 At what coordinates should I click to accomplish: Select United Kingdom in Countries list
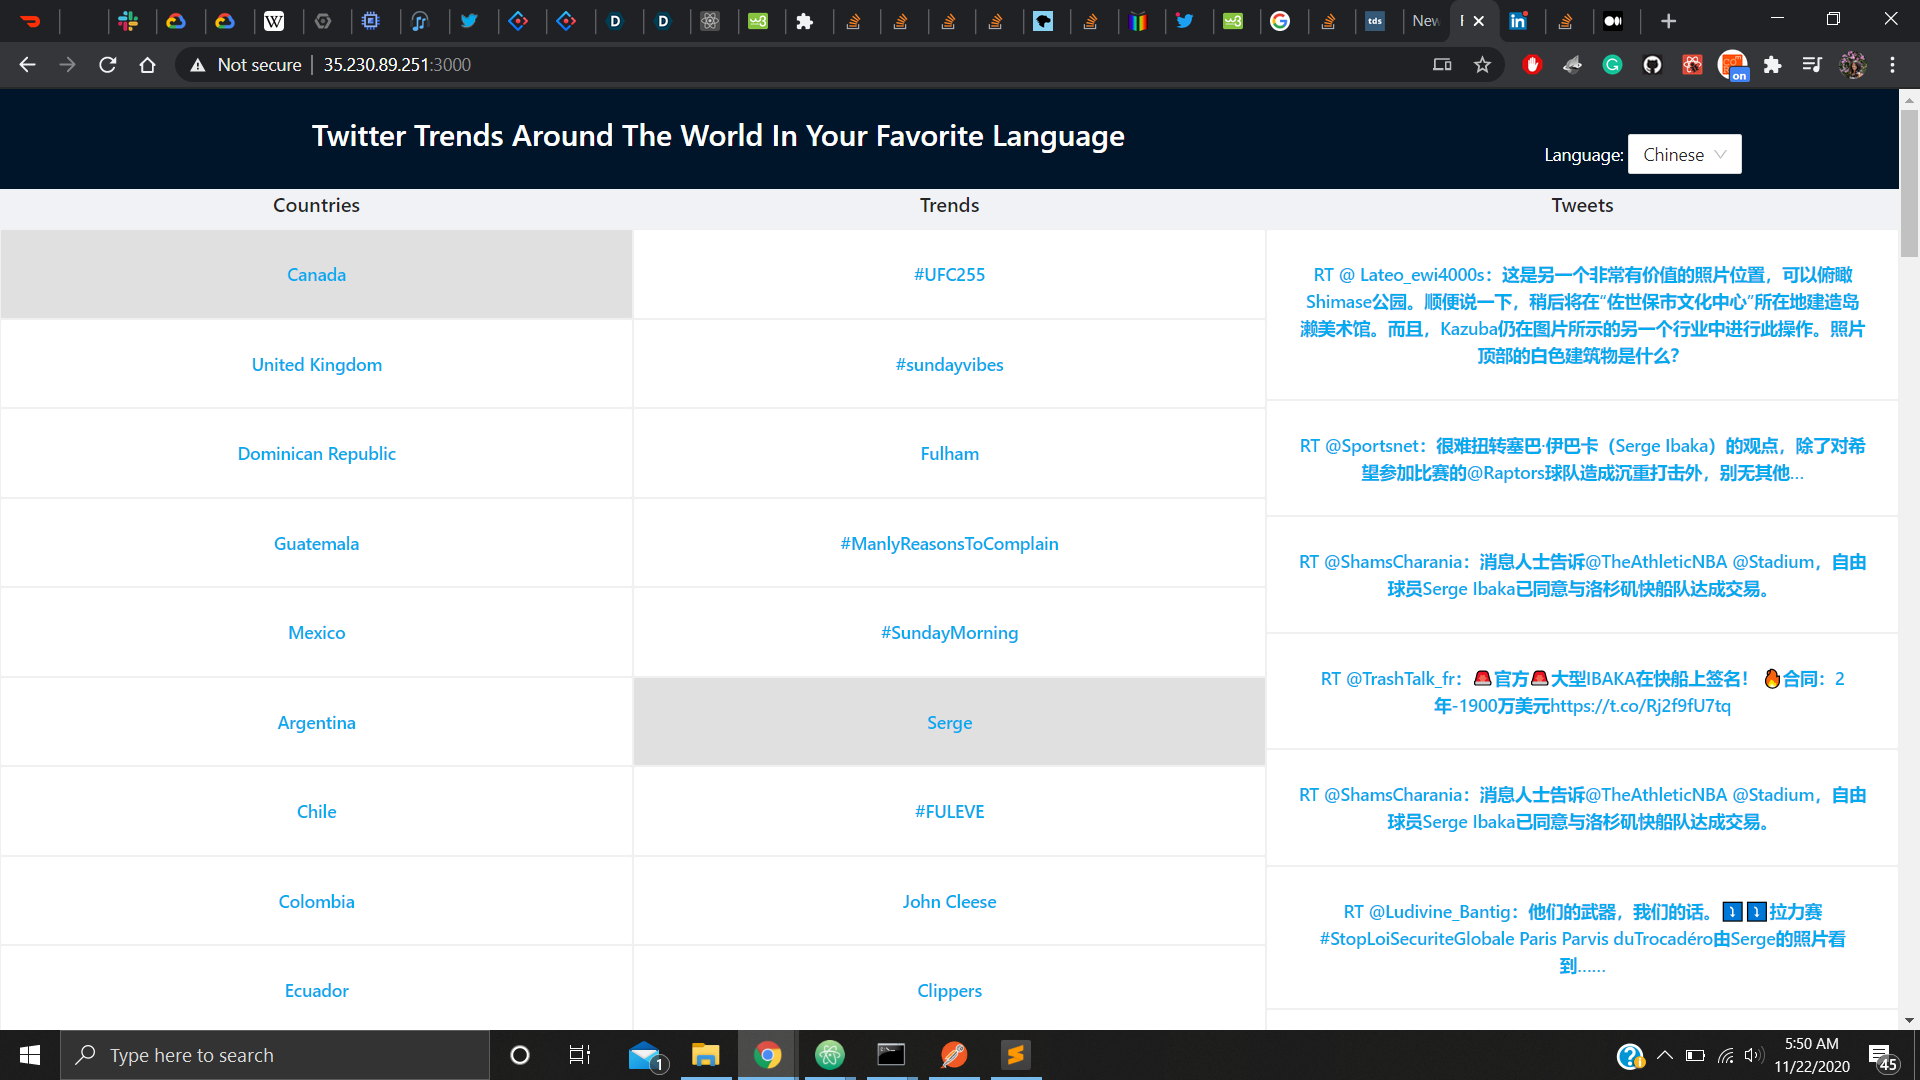coord(316,364)
